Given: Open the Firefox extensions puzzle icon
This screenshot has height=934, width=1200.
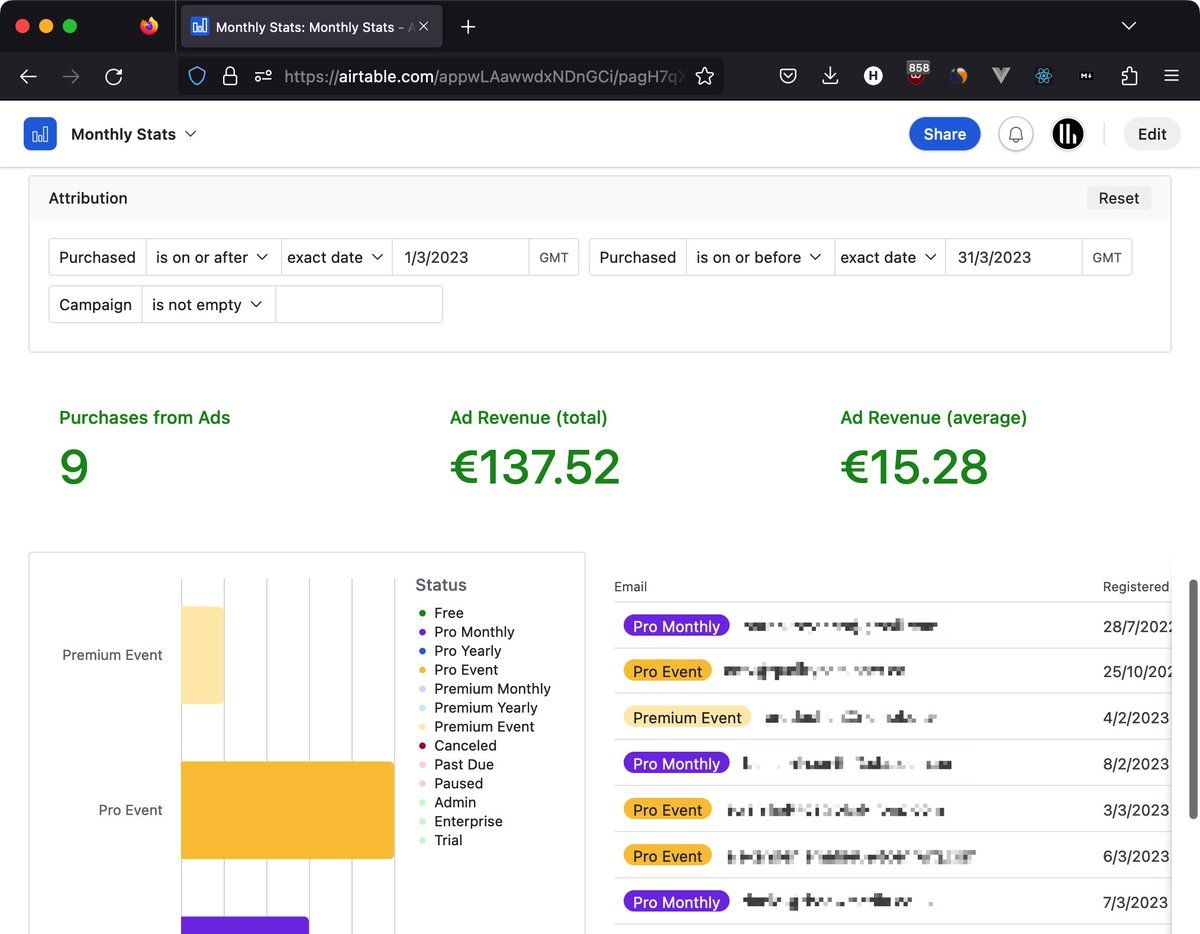Looking at the screenshot, I should tap(1129, 76).
